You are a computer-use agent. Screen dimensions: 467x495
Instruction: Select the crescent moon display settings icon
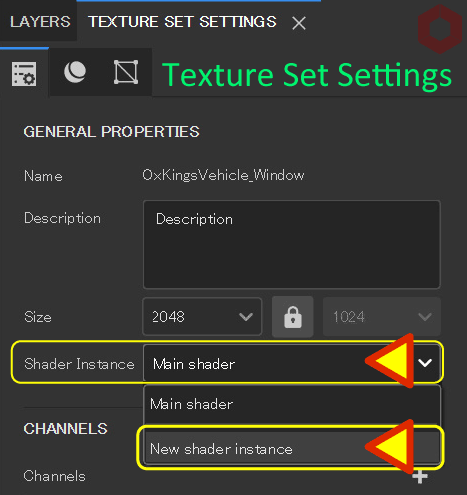75,72
